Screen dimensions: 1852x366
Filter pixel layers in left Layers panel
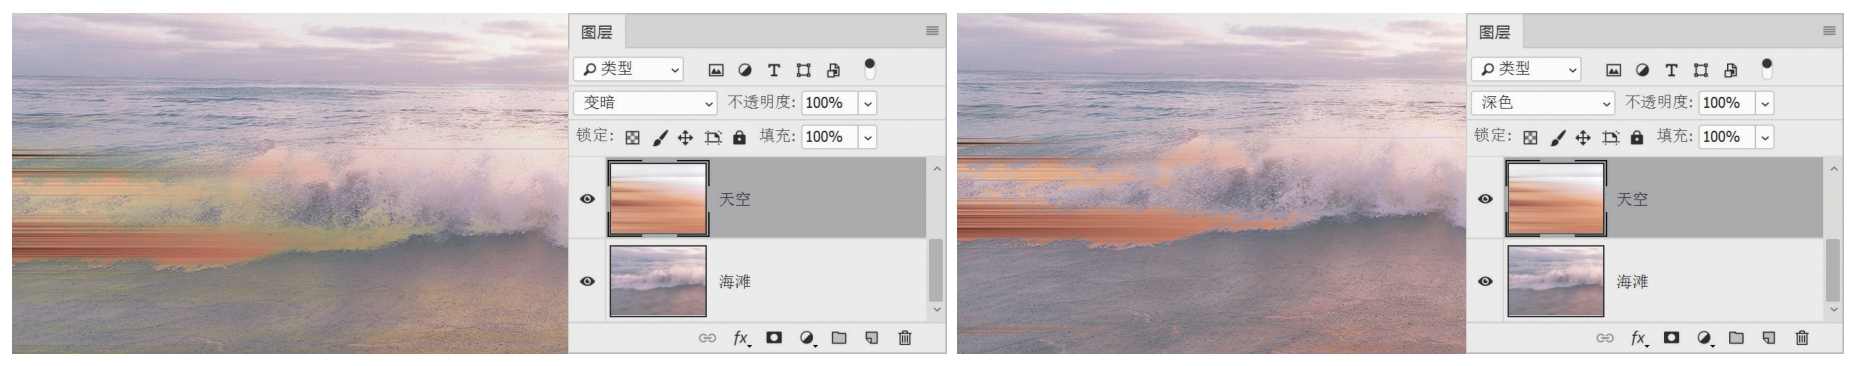point(716,70)
